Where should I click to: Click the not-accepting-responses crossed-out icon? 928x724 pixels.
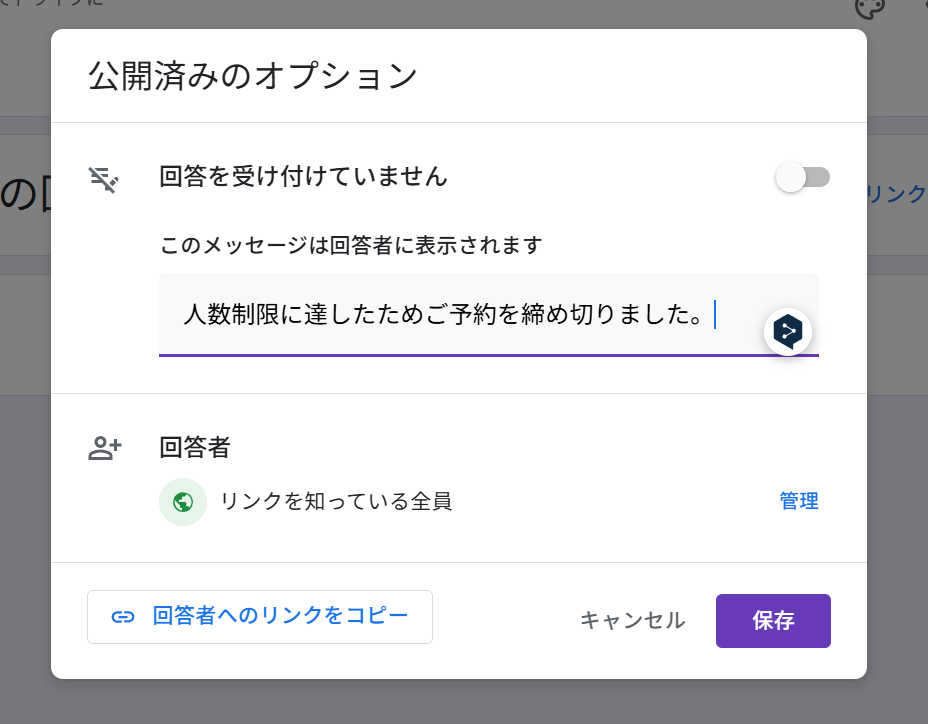pyautogui.click(x=104, y=179)
